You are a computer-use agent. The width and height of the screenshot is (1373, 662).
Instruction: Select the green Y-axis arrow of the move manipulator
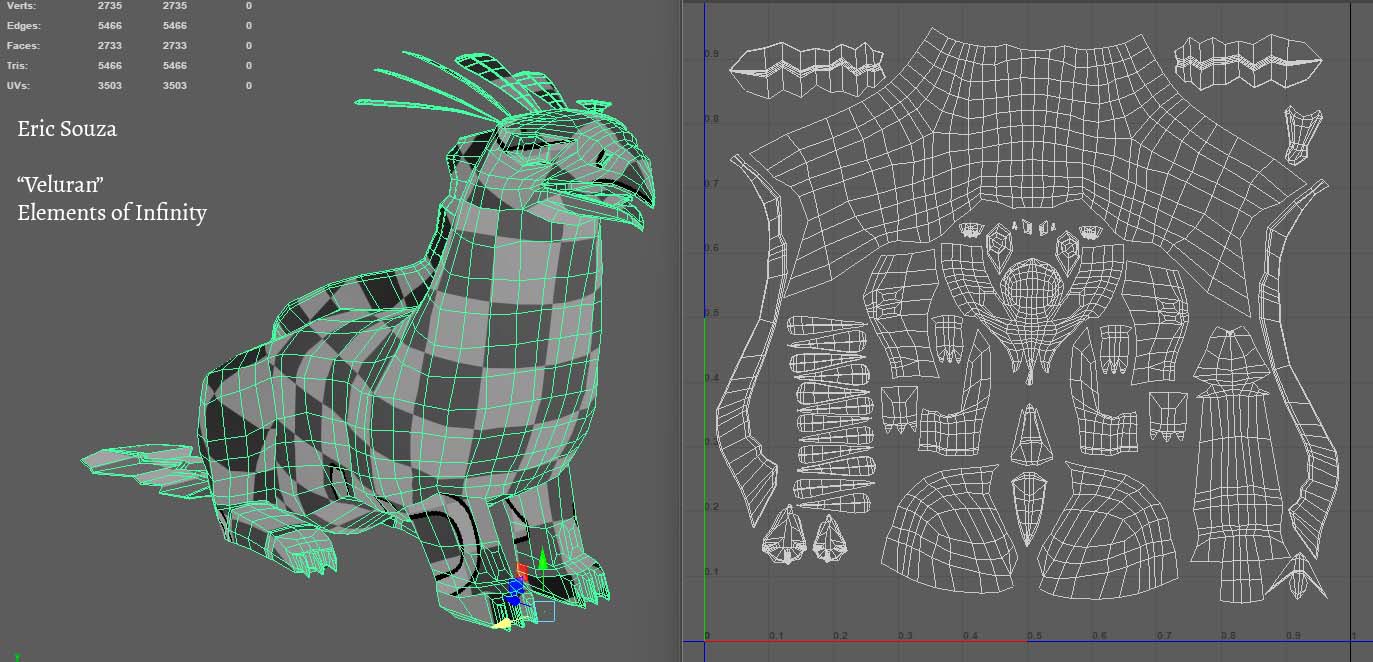tap(542, 560)
